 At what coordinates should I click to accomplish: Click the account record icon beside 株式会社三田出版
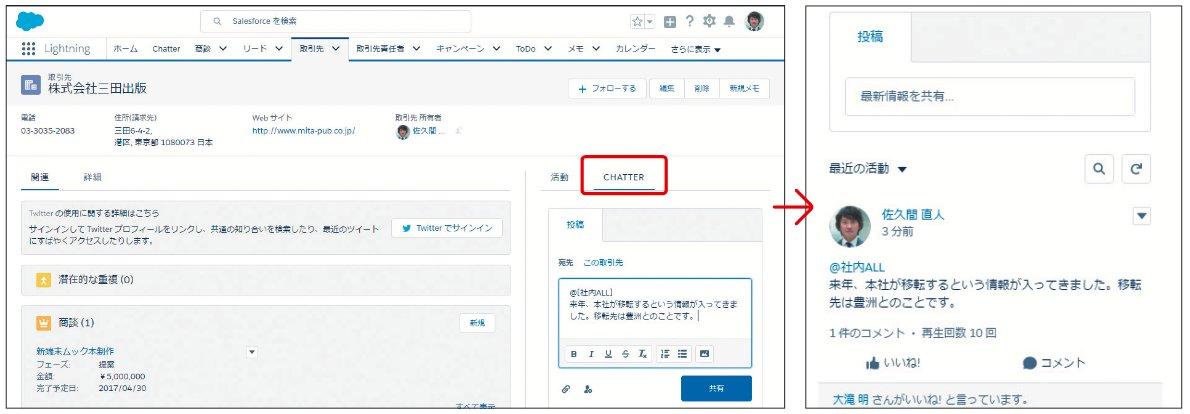click(x=31, y=85)
